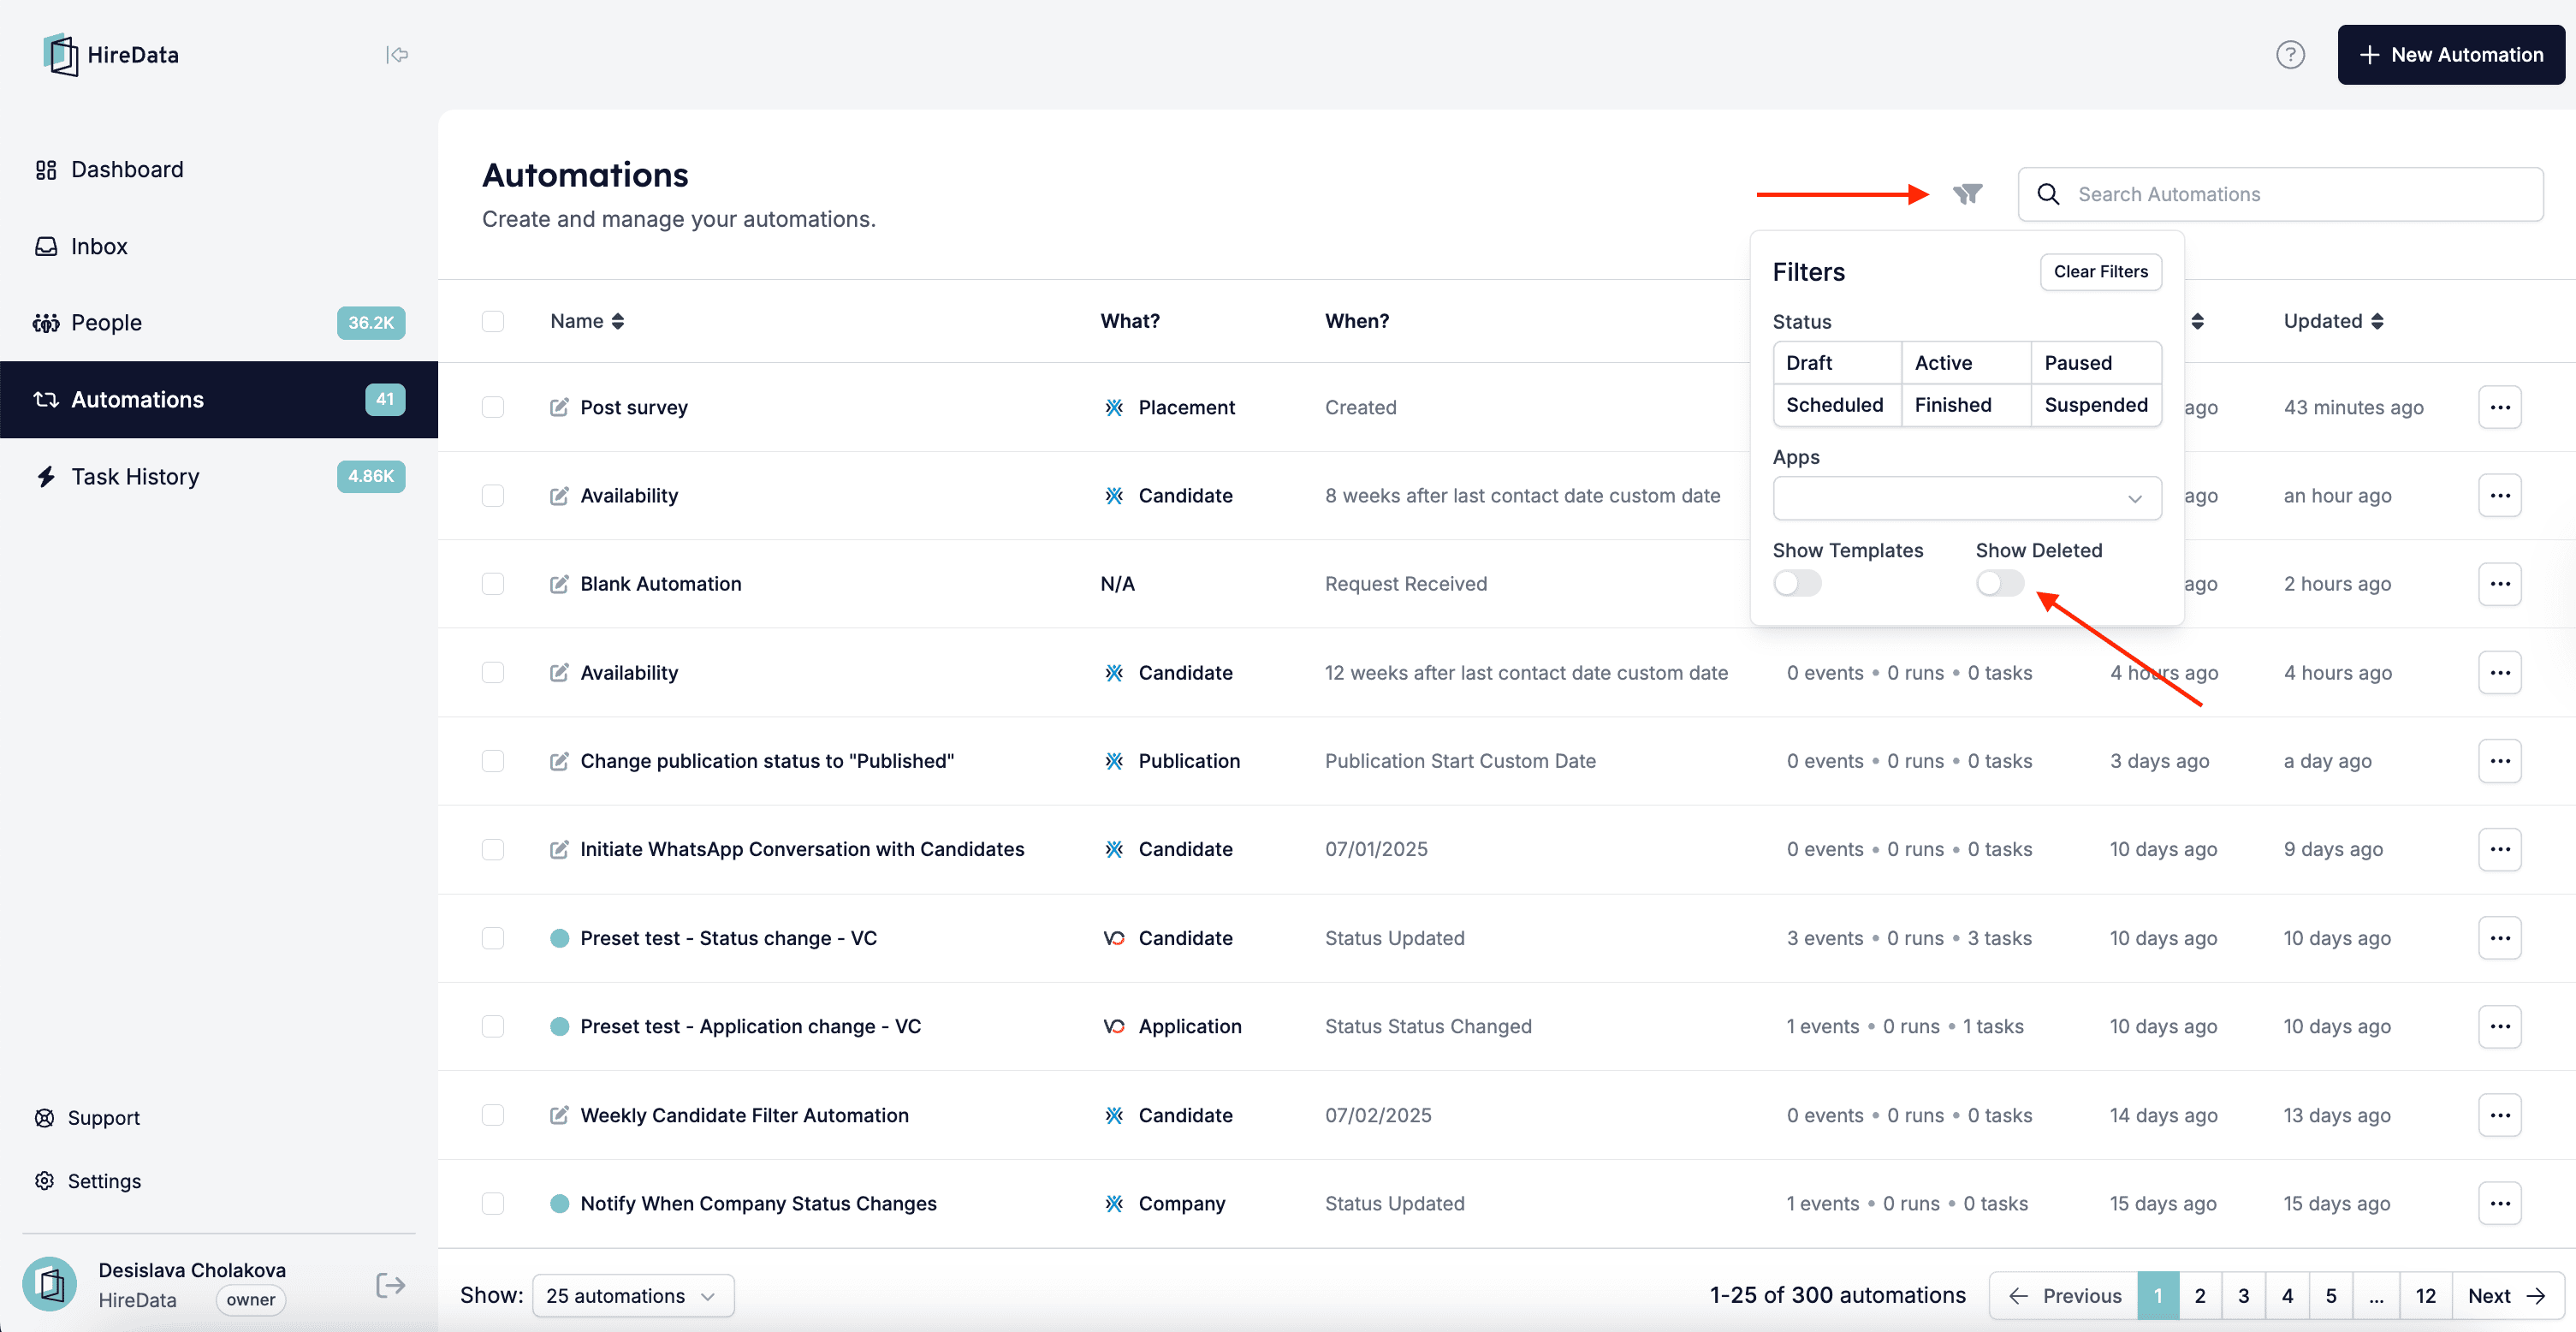This screenshot has width=2576, height=1332.
Task: Click edit icon beside Blank Automation
Action: point(559,584)
